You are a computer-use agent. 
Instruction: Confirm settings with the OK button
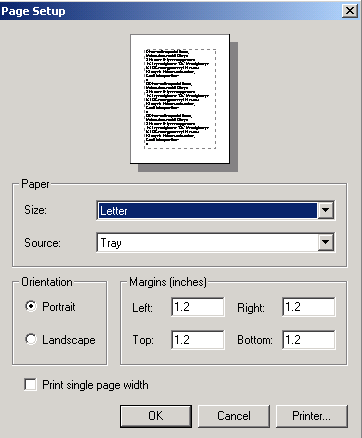pos(156,416)
